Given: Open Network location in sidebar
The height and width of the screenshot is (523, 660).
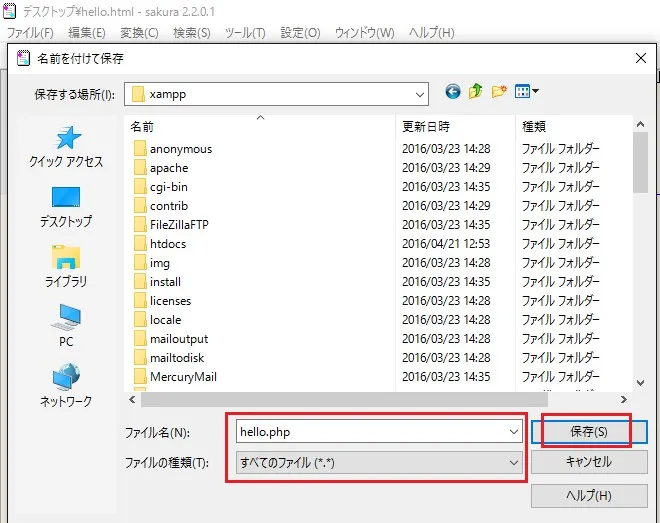Looking at the screenshot, I should pos(66,386).
